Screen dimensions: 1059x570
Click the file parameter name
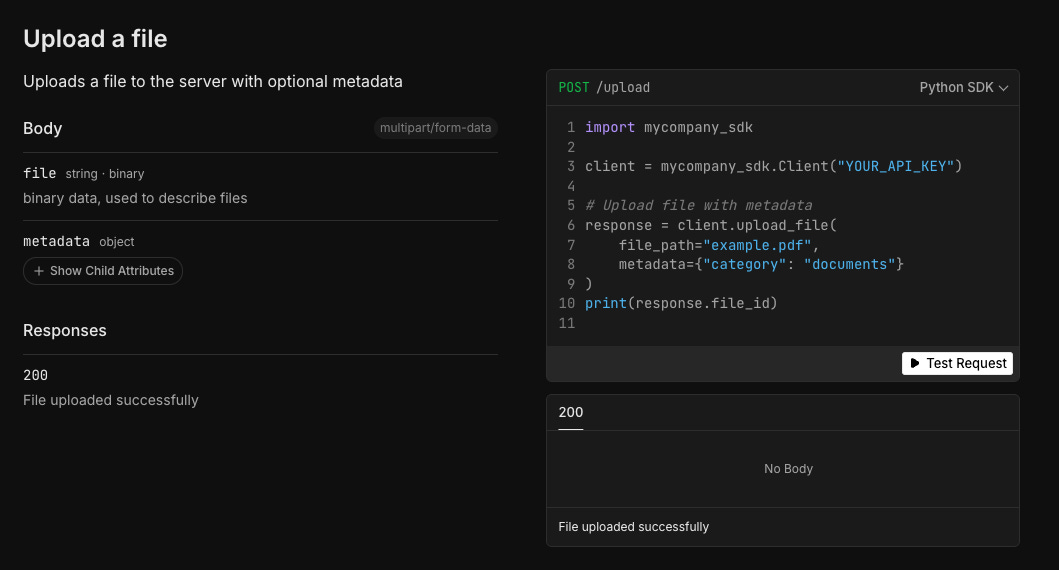[x=39, y=174]
